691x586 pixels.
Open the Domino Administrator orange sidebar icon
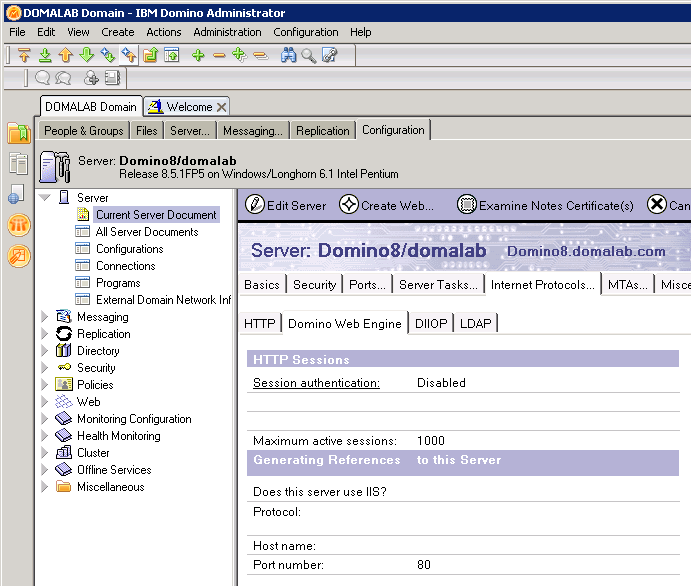(19, 225)
